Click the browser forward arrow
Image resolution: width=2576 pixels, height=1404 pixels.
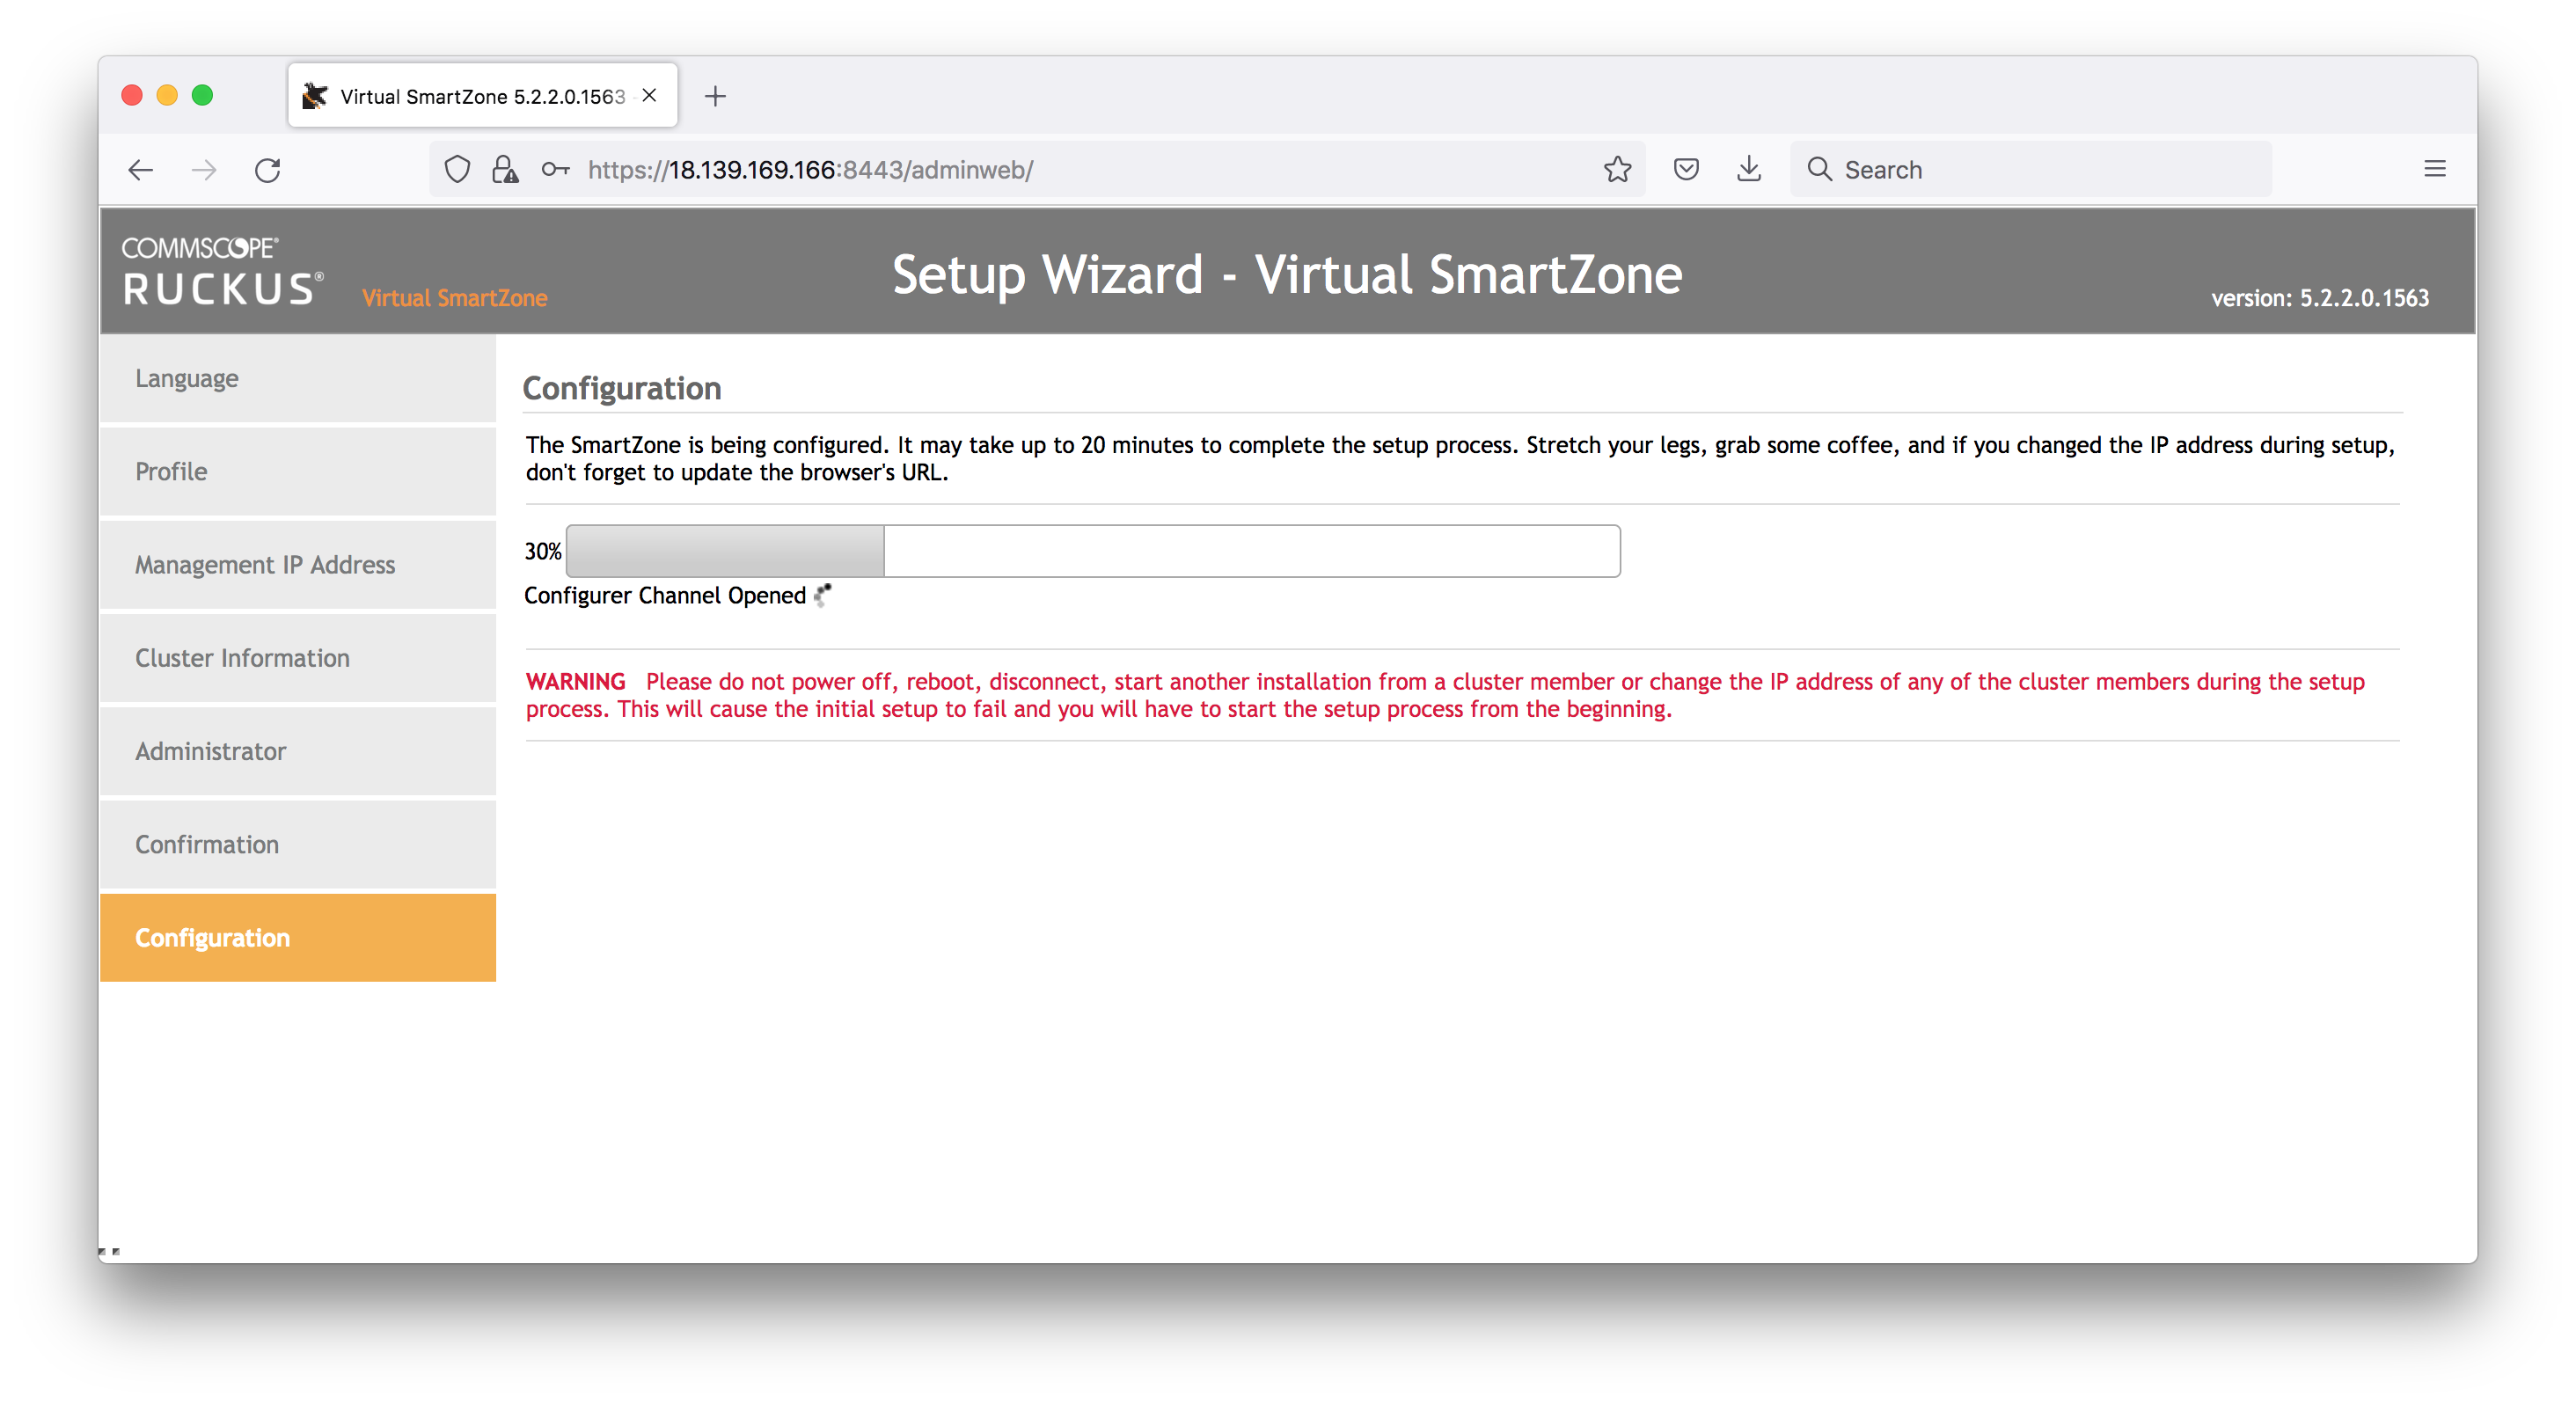tap(204, 170)
